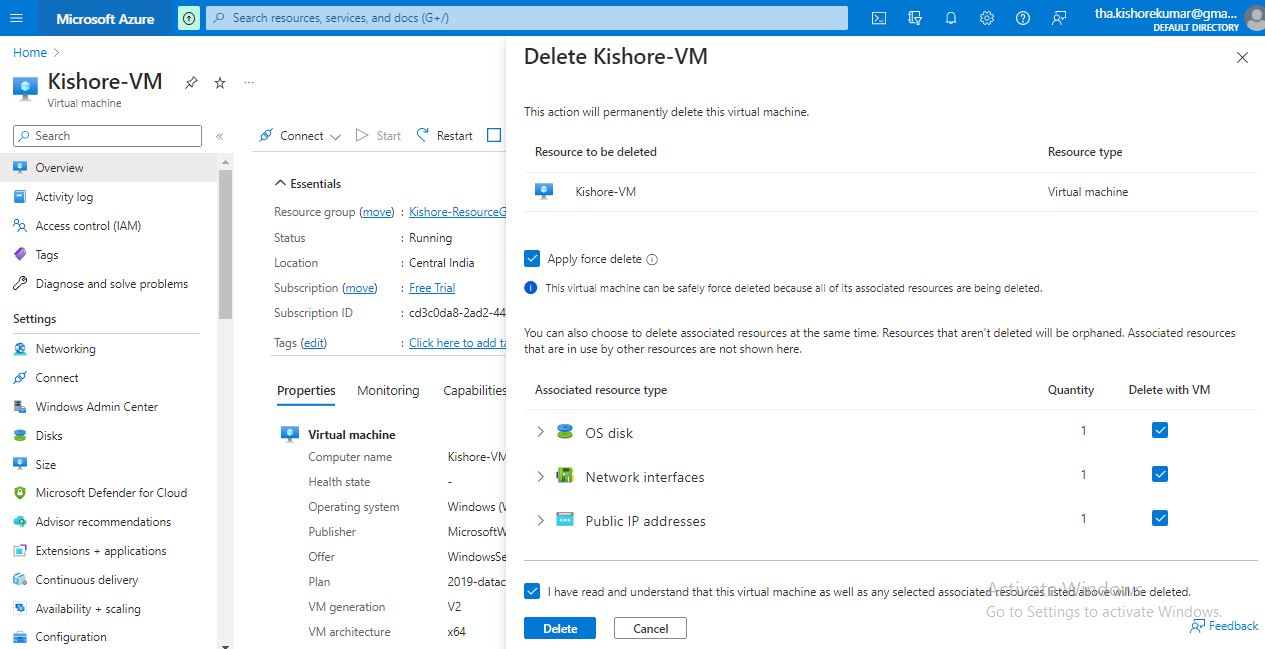
Task: Toggle the deletion acknowledgment checkbox
Action: (x=533, y=591)
